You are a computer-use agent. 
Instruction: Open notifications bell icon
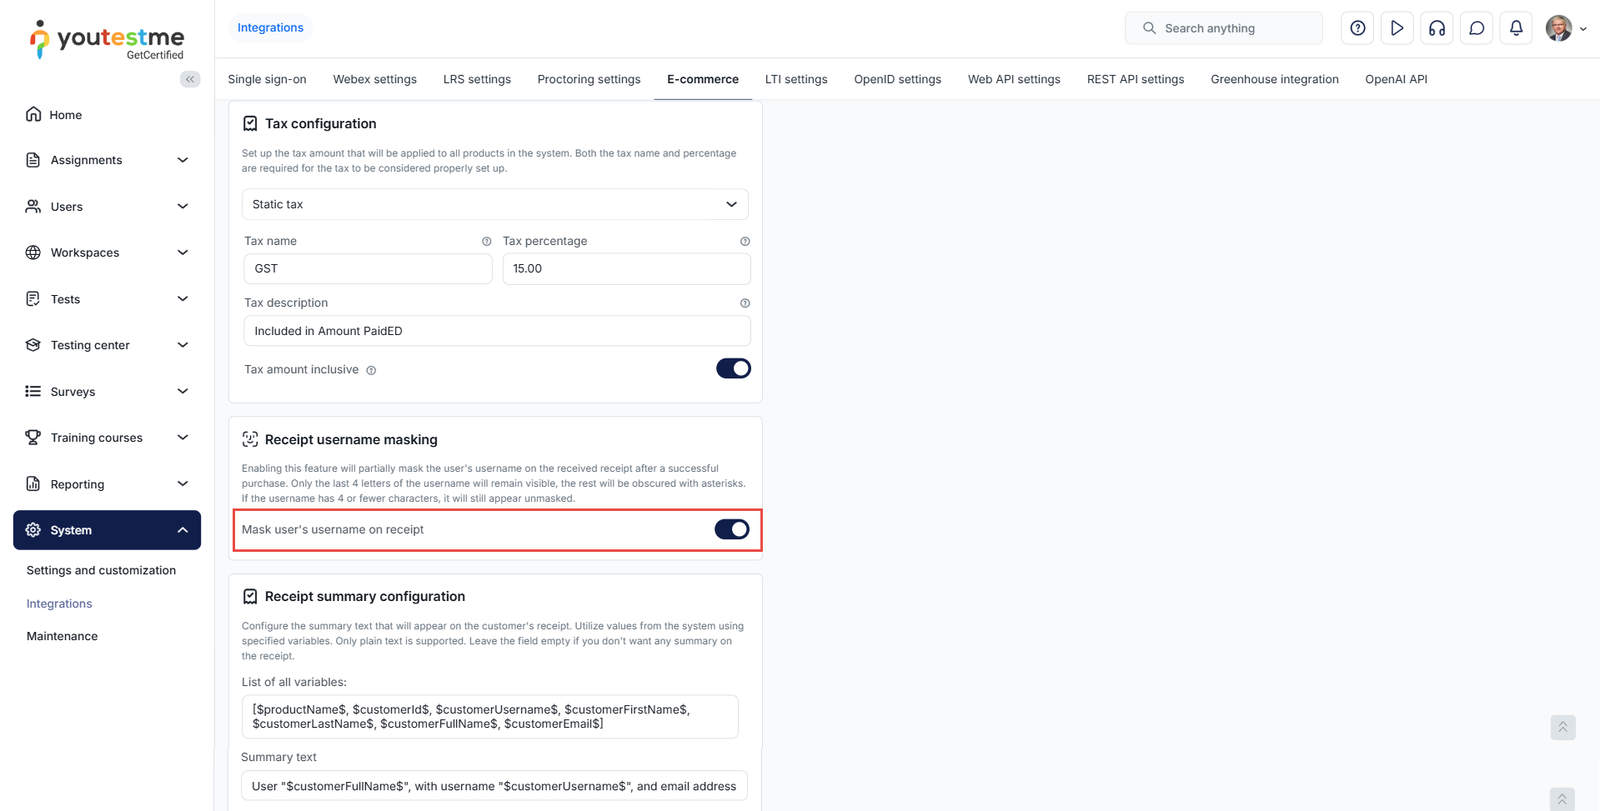coord(1516,28)
